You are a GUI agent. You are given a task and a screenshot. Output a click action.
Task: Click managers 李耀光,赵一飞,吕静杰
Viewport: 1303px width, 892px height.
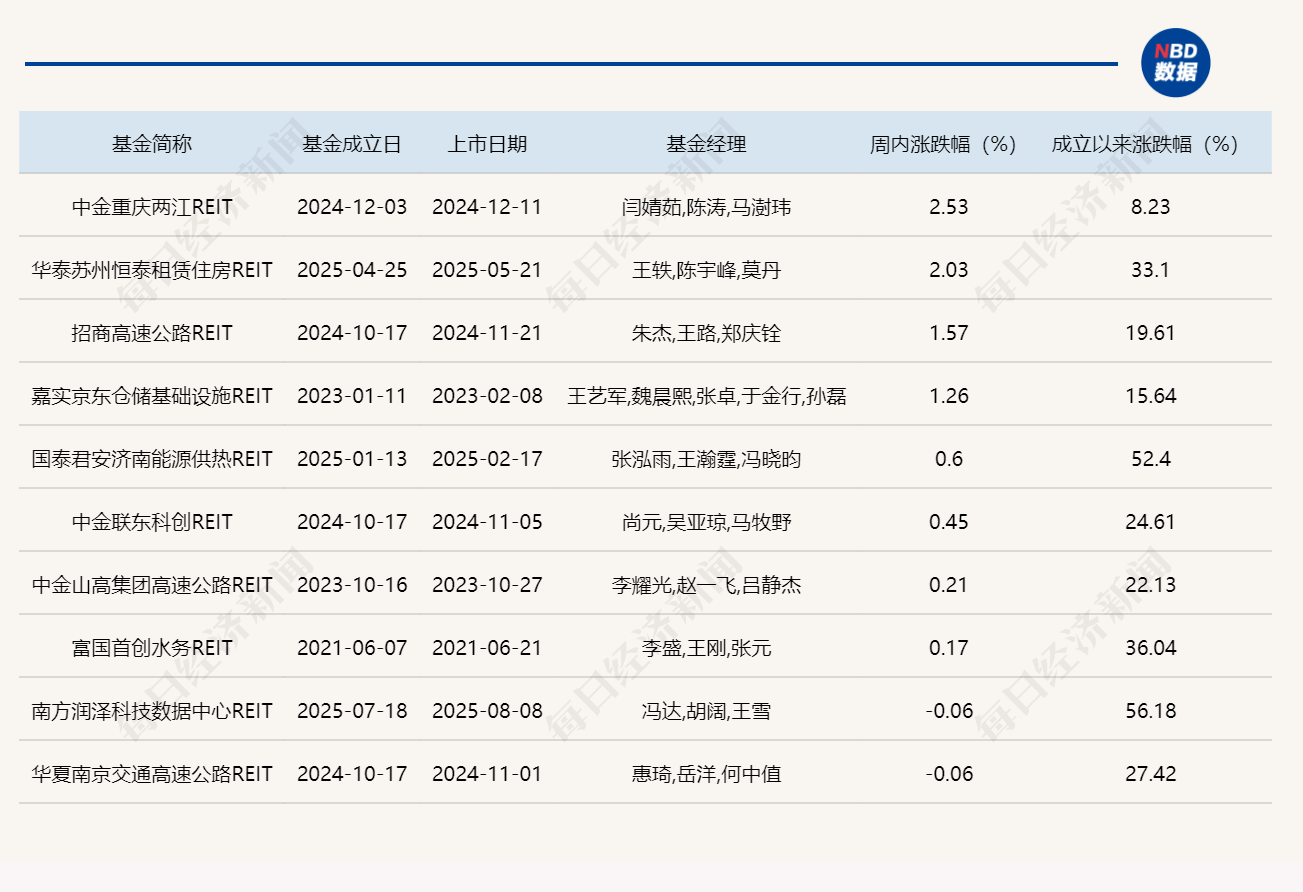tap(706, 585)
